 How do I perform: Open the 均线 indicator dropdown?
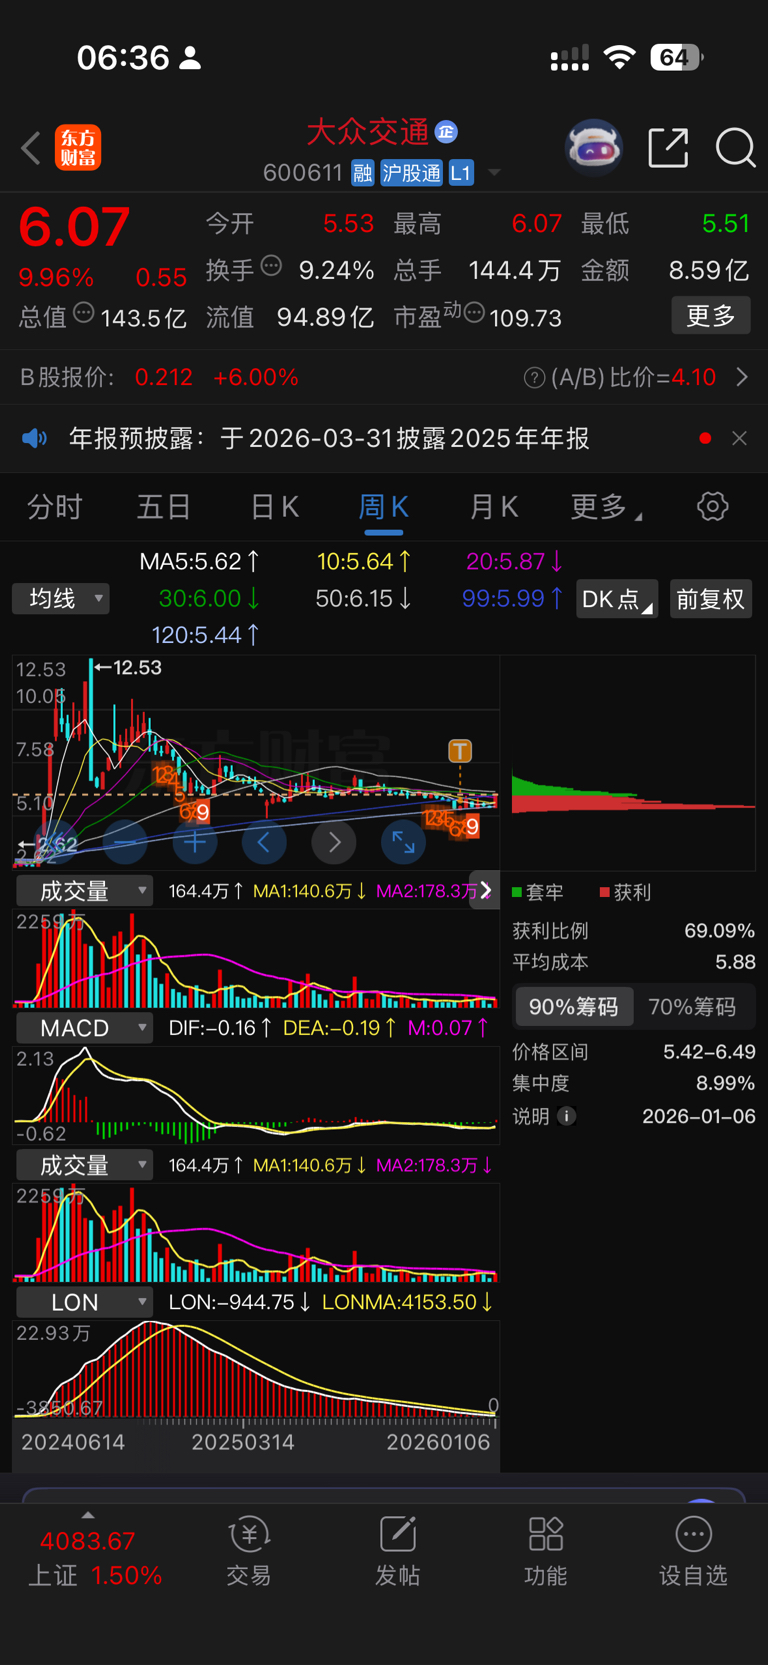click(61, 599)
